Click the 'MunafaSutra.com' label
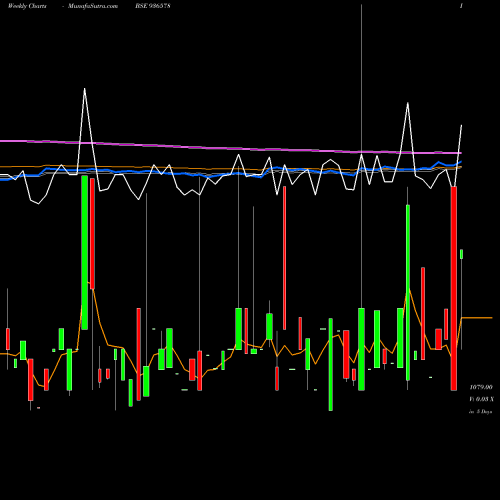This screenshot has height=500, width=500. coord(93,6)
